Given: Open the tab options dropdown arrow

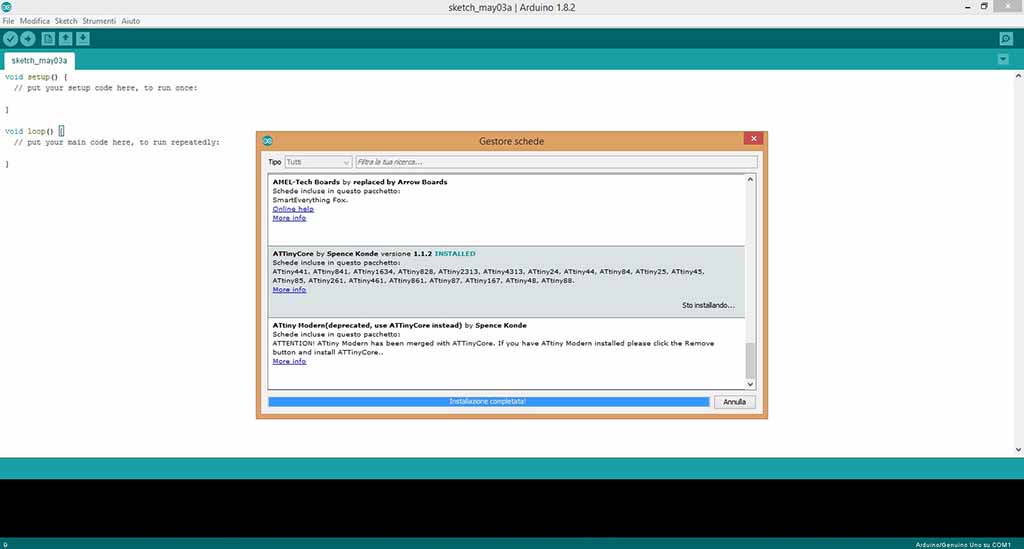Looking at the screenshot, I should point(1003,59).
